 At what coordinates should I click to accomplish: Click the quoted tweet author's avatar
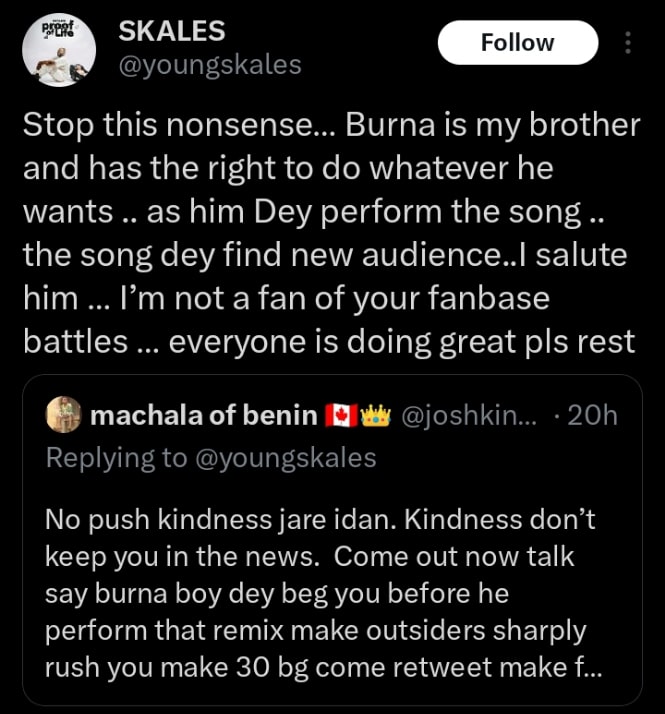[64, 415]
